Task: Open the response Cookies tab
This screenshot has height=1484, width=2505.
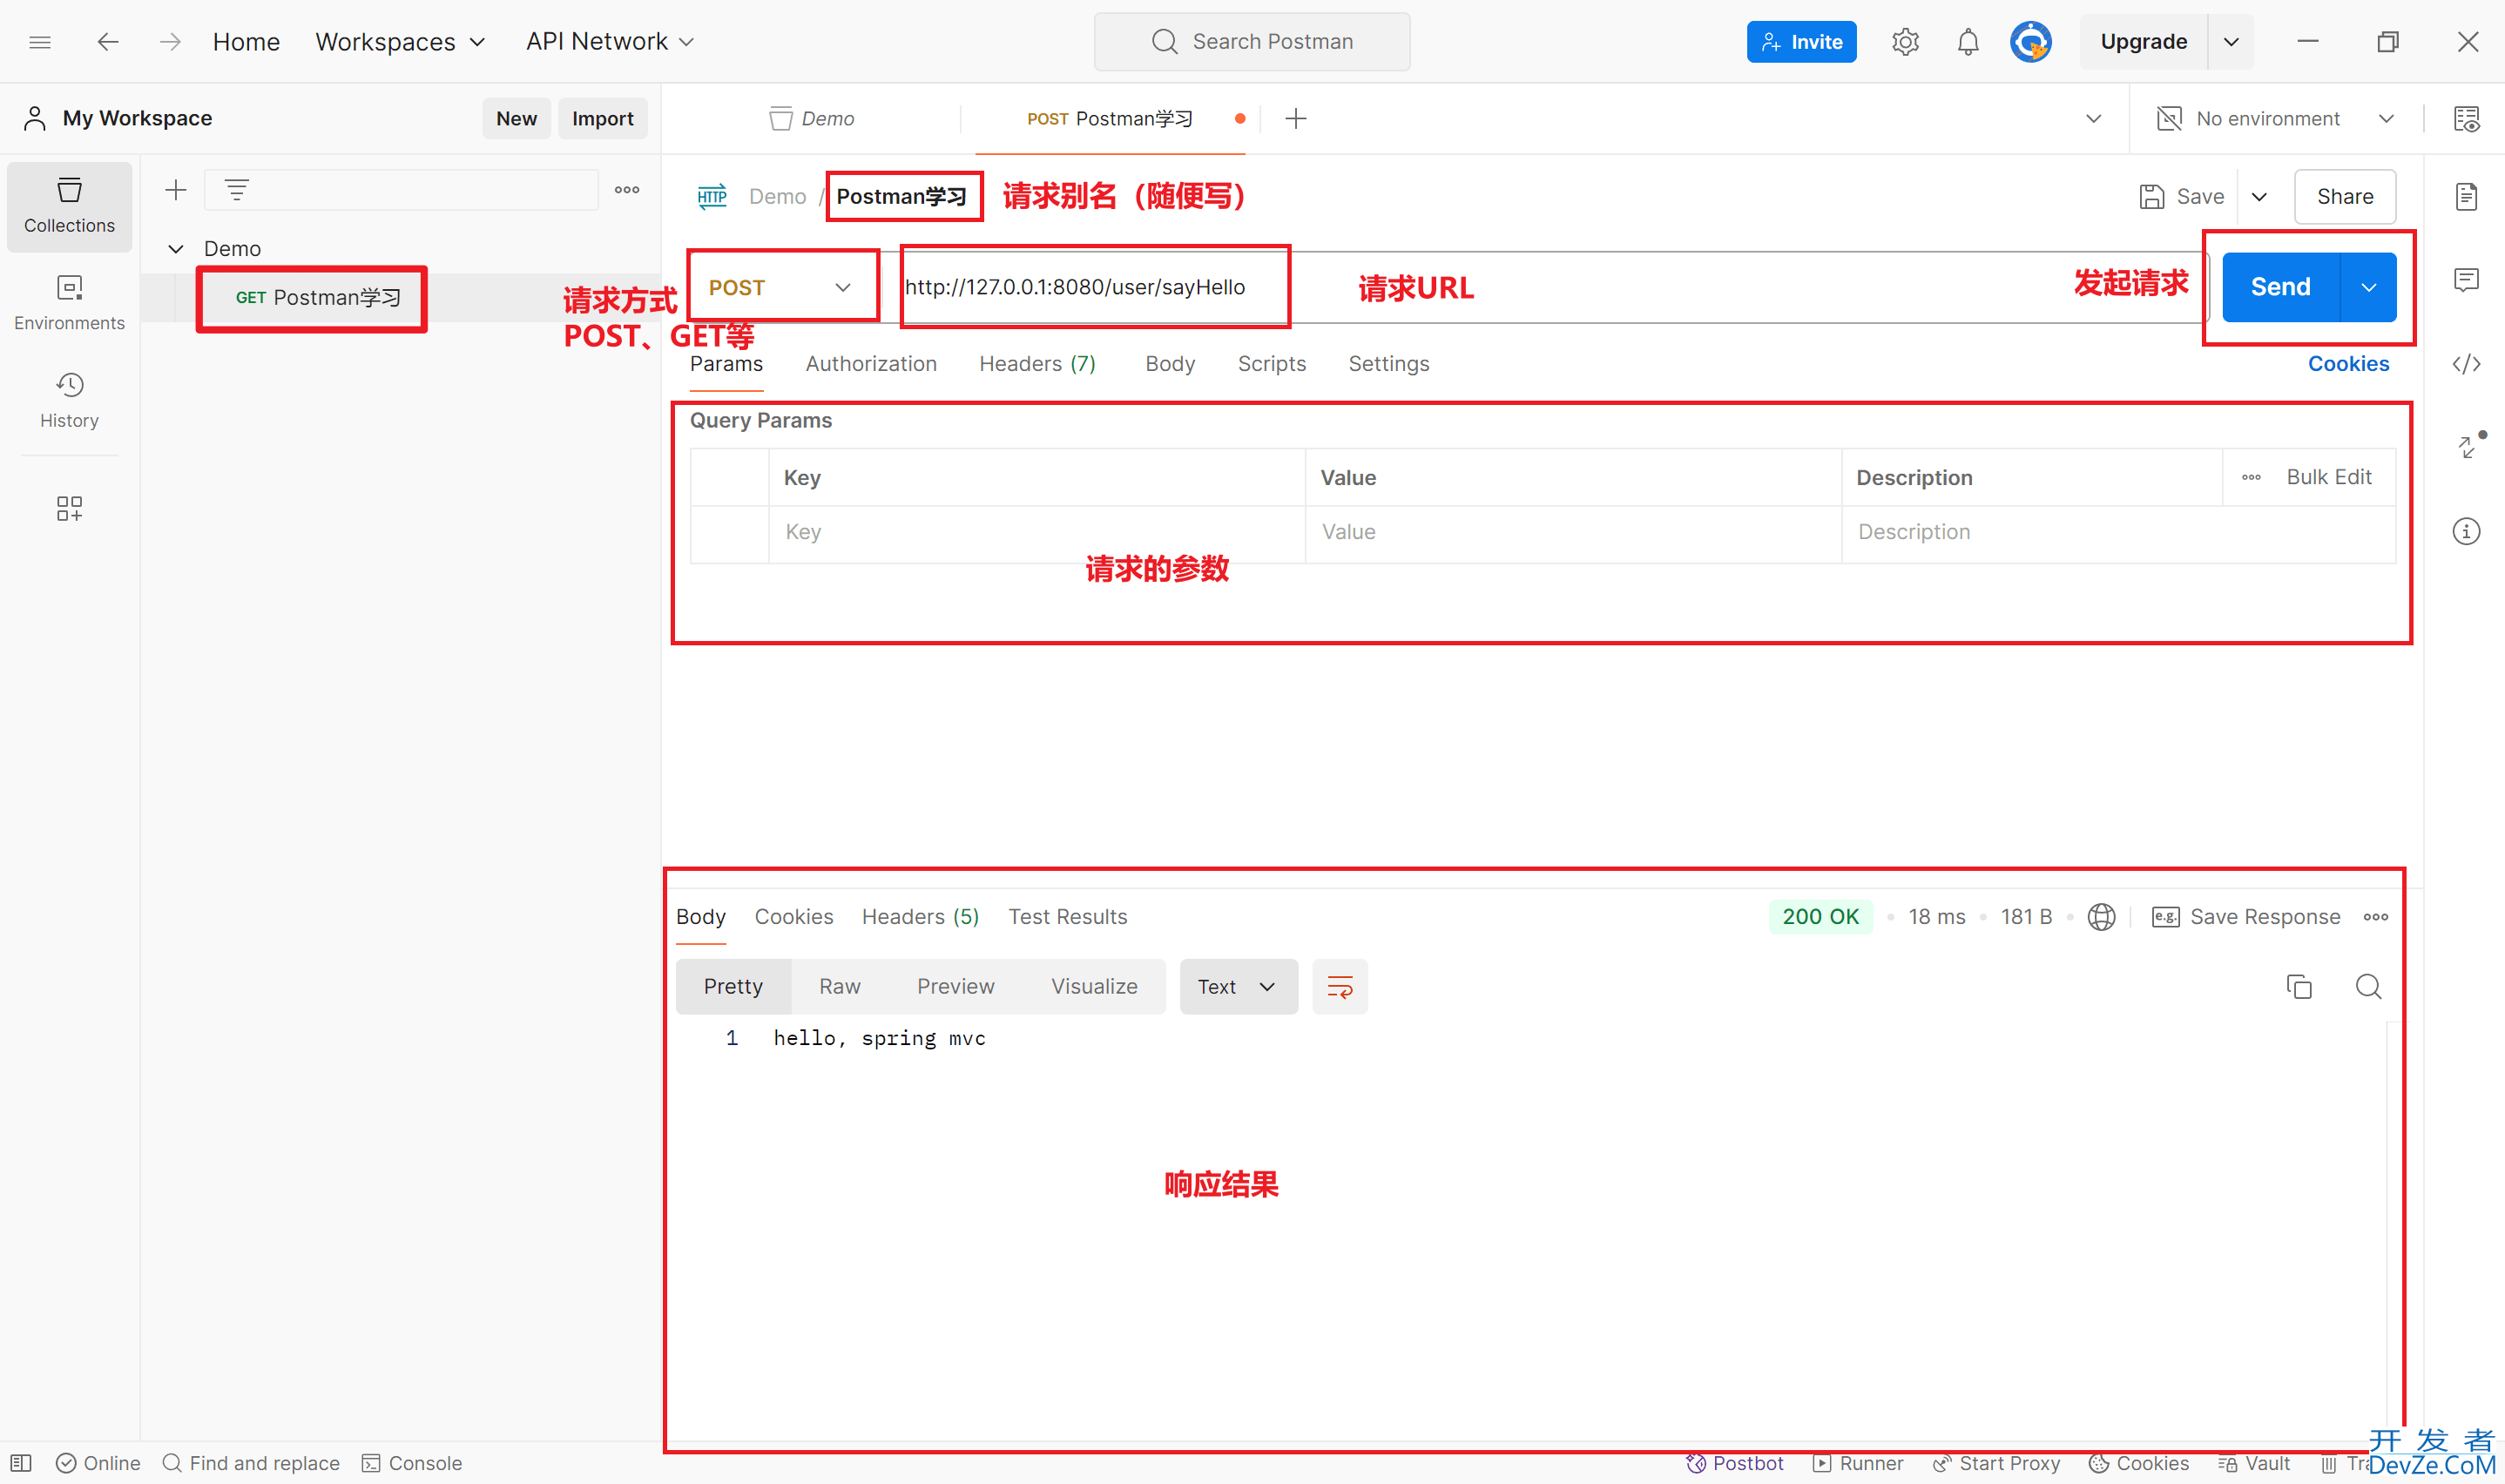Action: click(793, 917)
